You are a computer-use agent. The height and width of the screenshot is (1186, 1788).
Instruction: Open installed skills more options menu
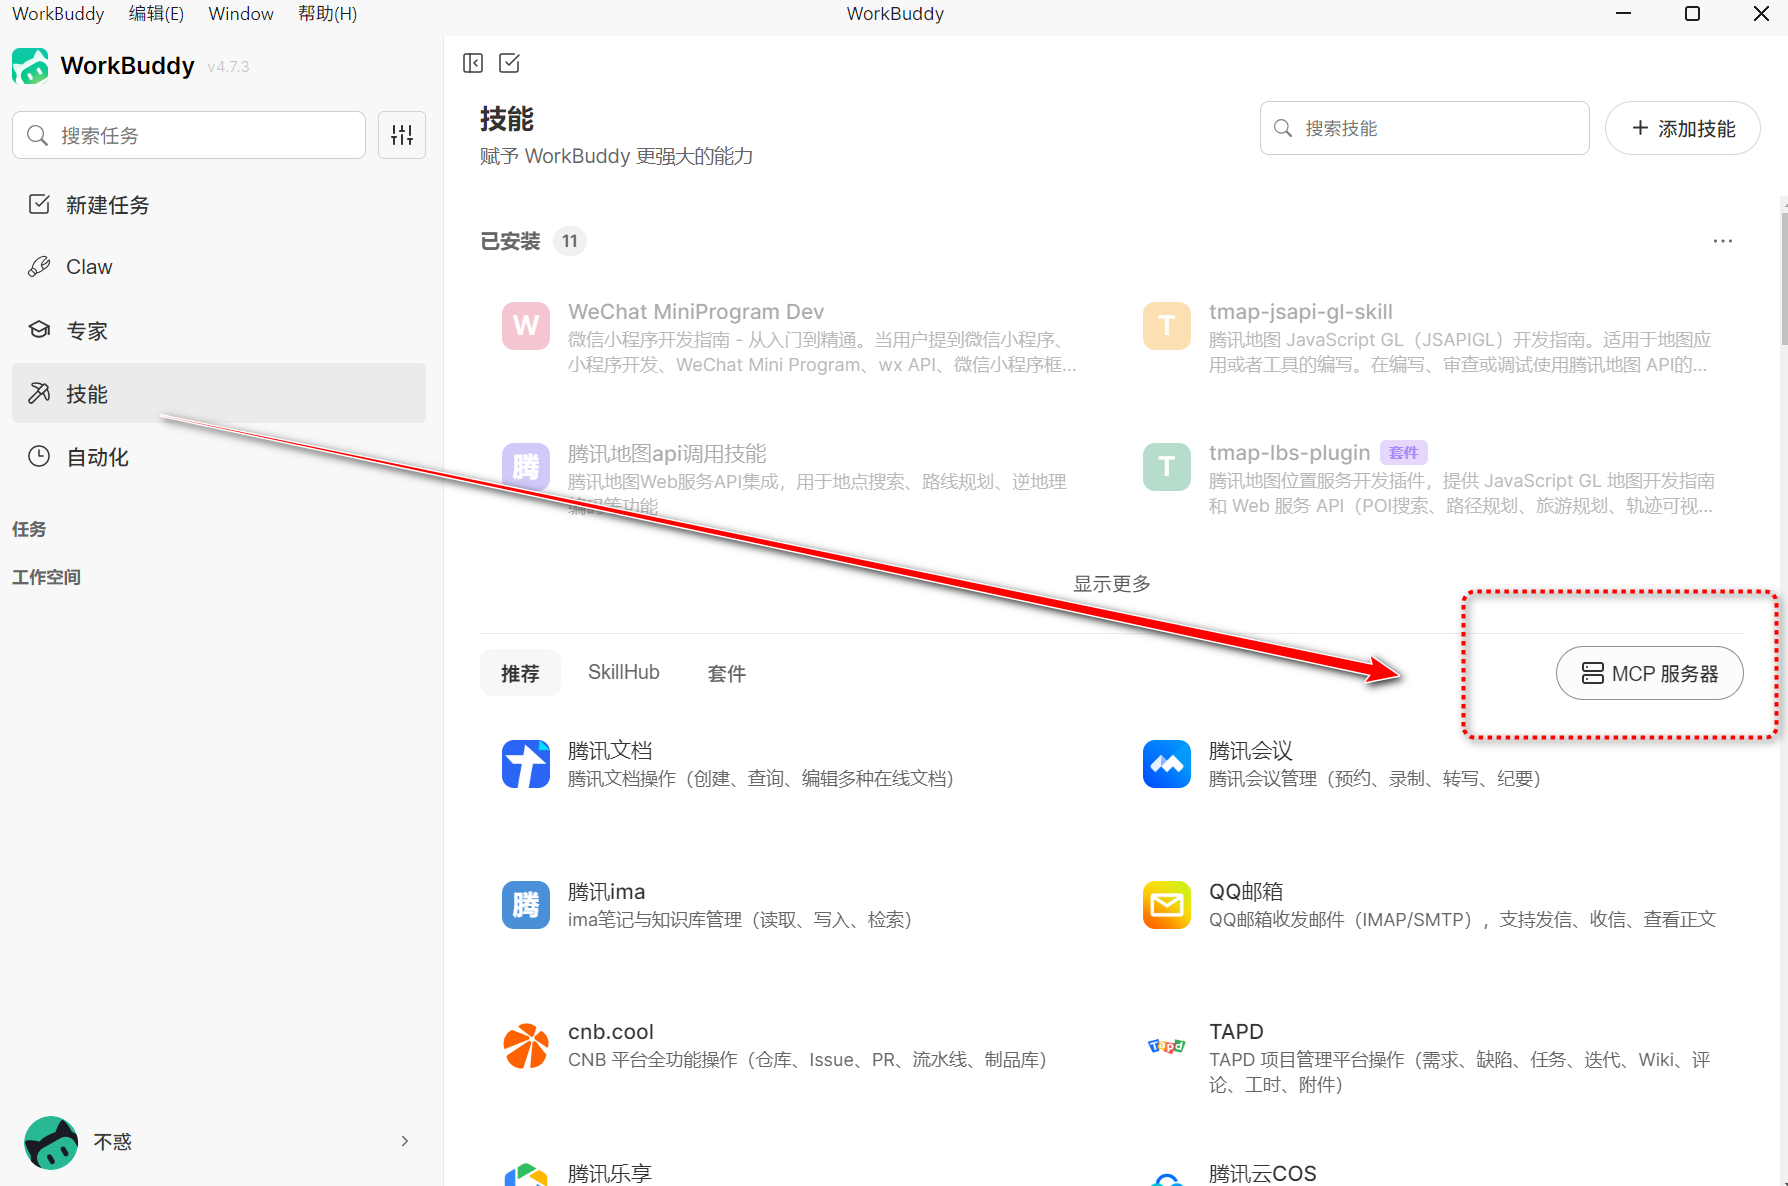click(x=1723, y=241)
